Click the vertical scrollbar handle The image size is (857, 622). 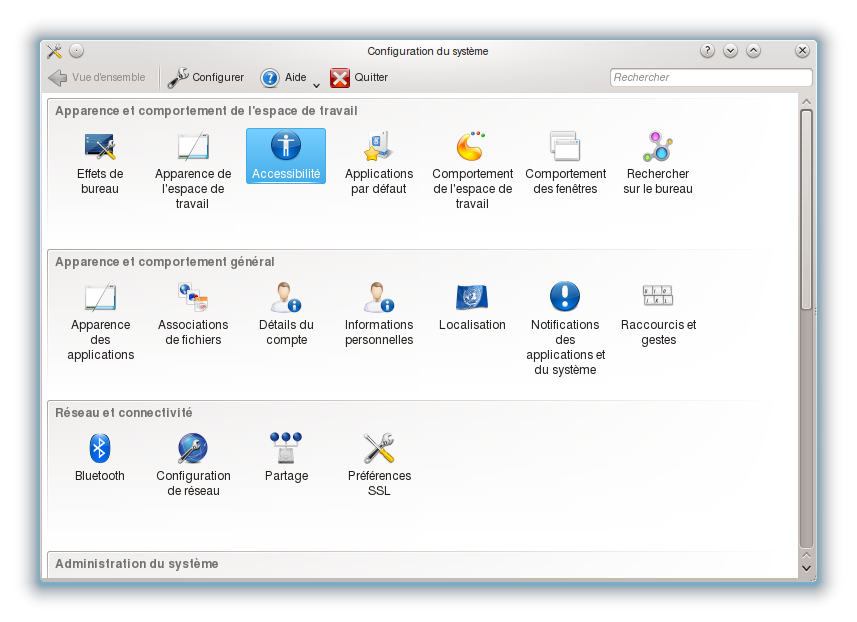[x=806, y=210]
